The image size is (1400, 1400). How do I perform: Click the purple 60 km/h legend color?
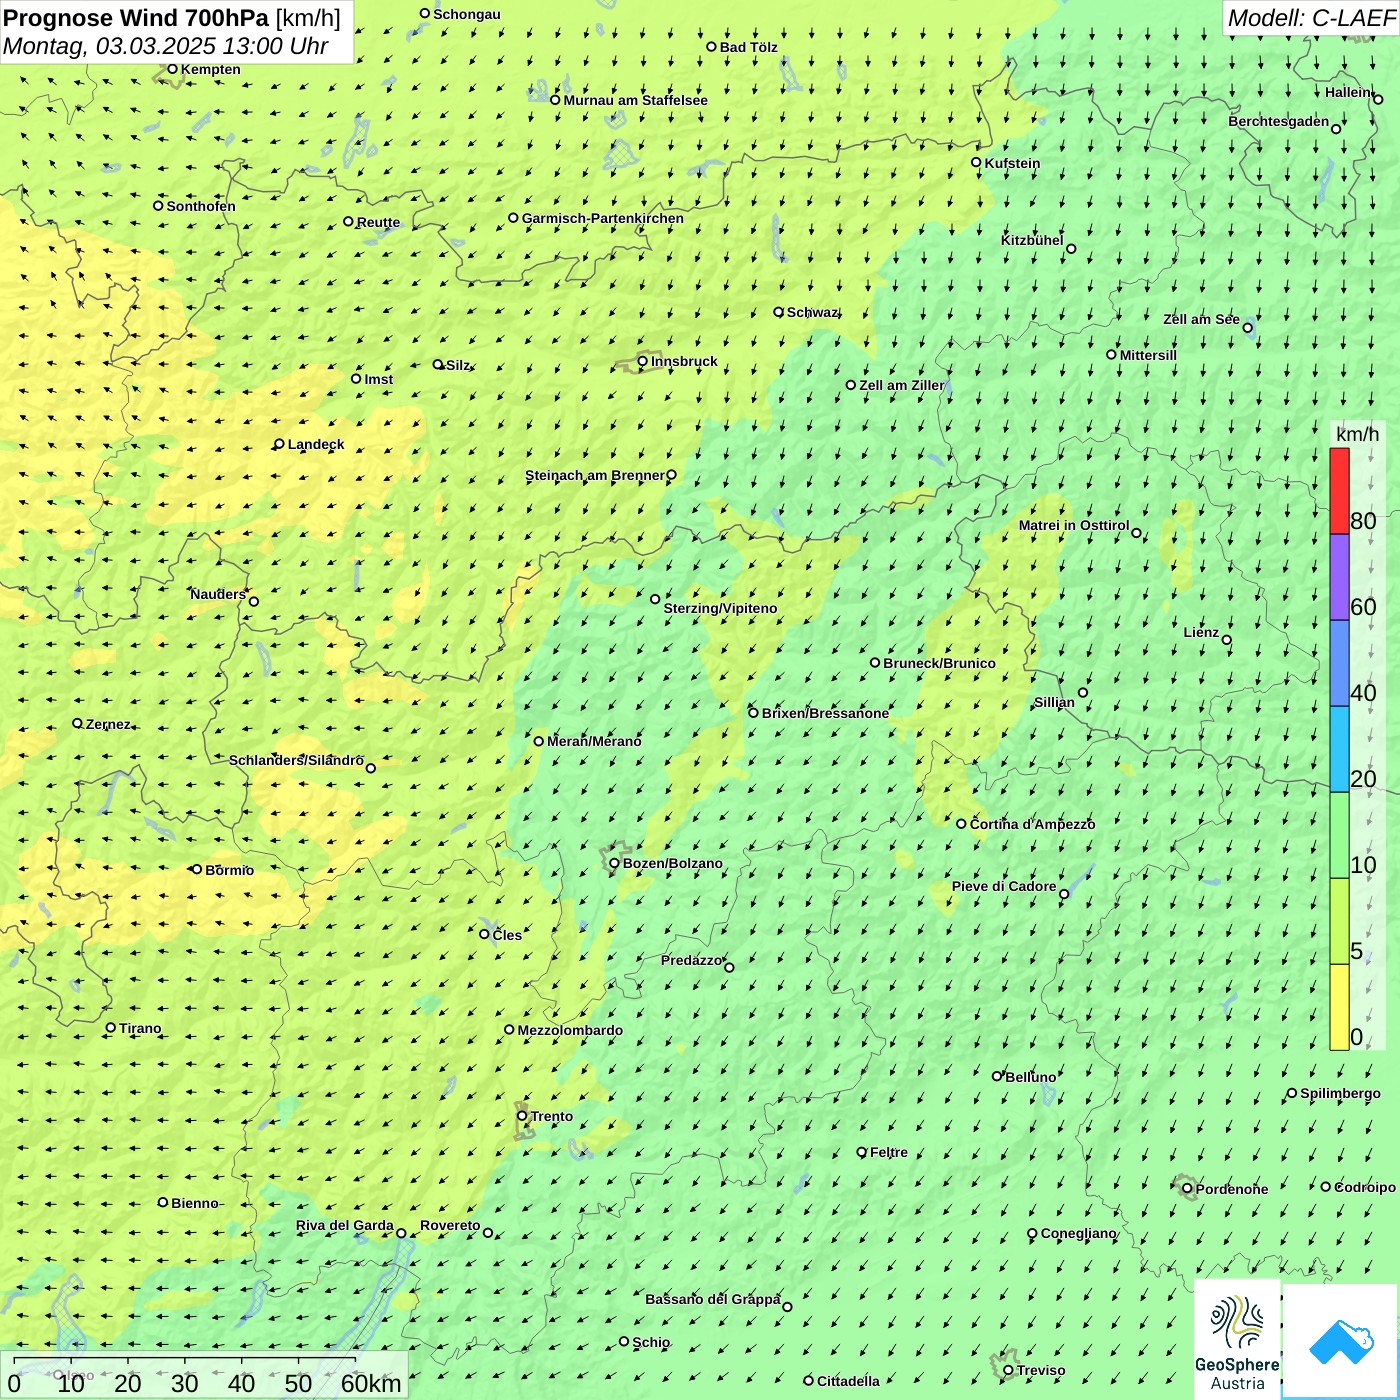point(1339,577)
